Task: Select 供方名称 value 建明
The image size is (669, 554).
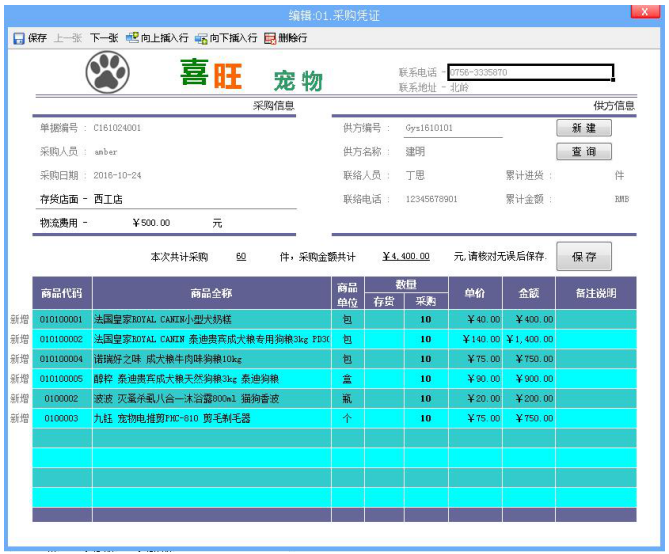Action: click(415, 152)
